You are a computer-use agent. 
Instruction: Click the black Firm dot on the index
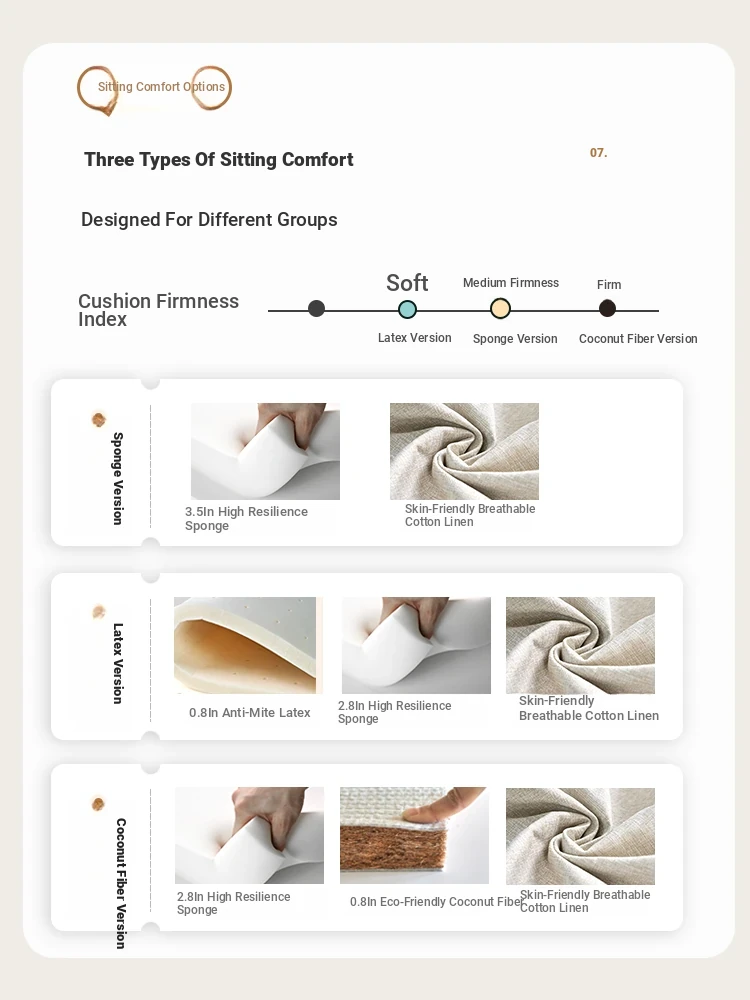pos(607,309)
